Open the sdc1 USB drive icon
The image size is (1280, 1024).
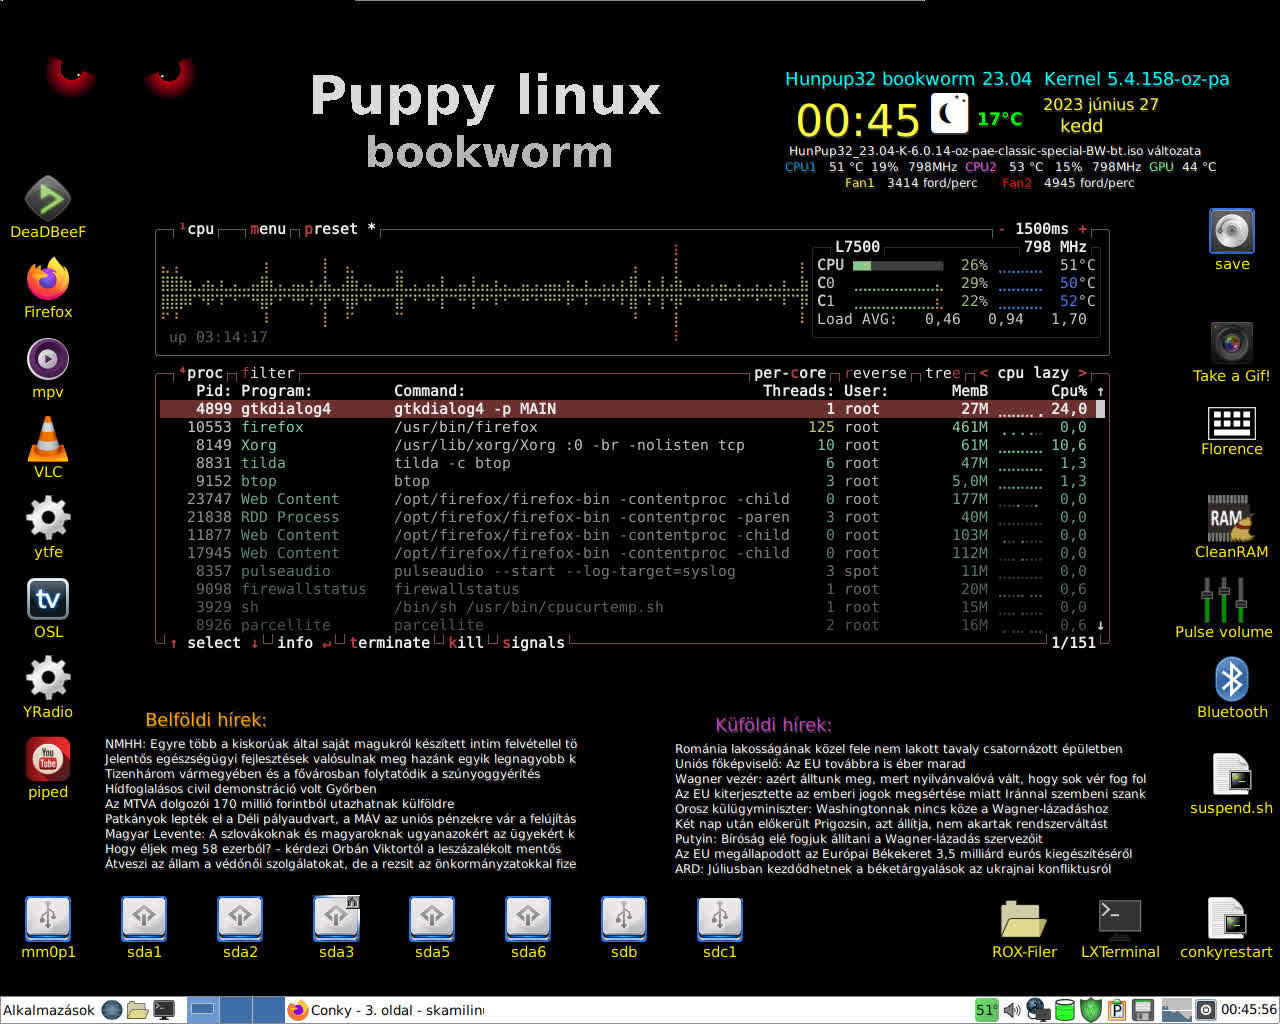tap(720, 919)
